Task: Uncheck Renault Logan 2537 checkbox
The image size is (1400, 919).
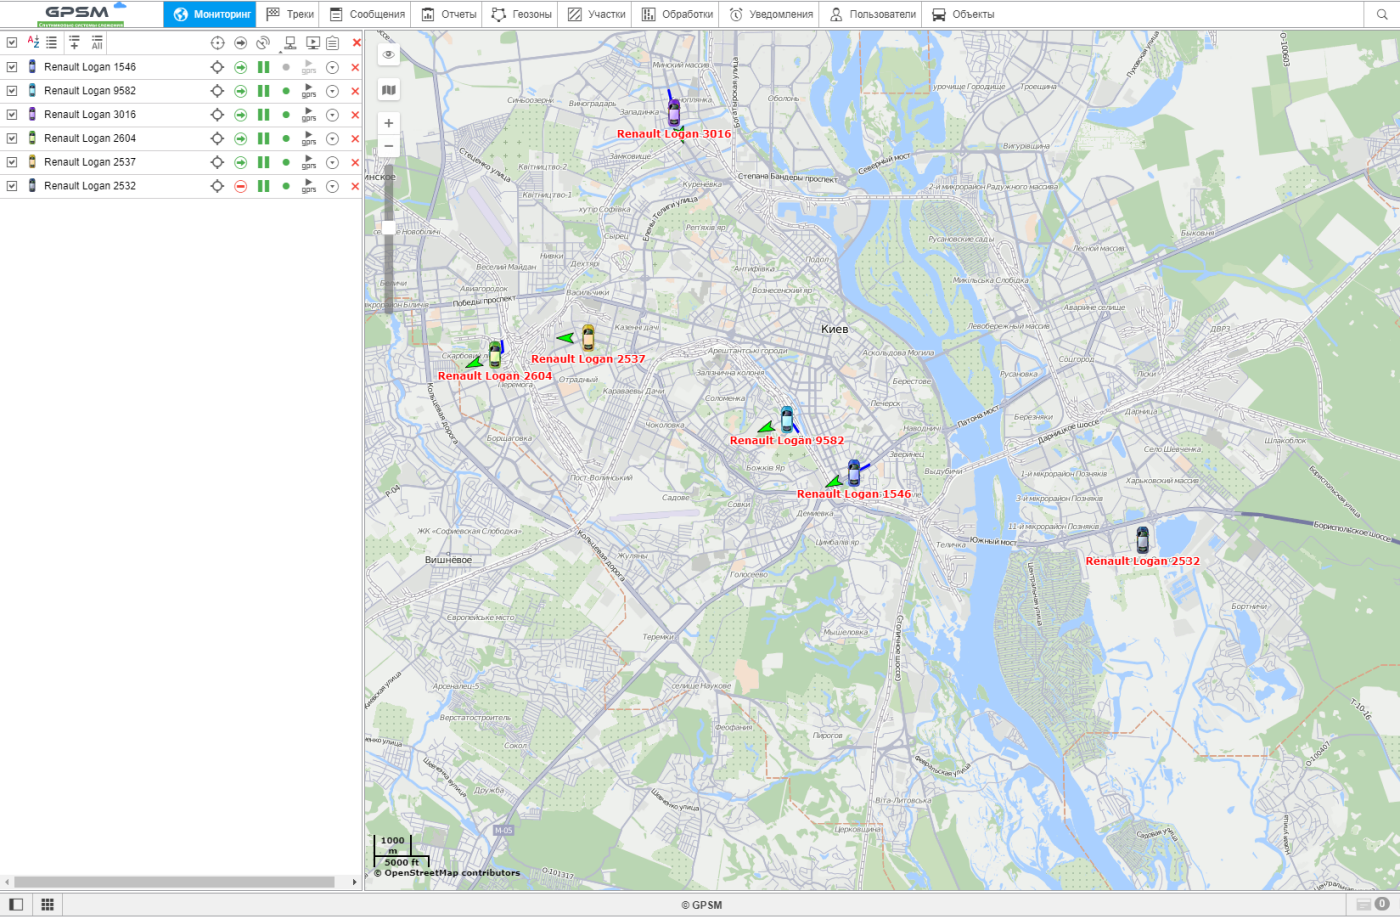Action: point(12,162)
